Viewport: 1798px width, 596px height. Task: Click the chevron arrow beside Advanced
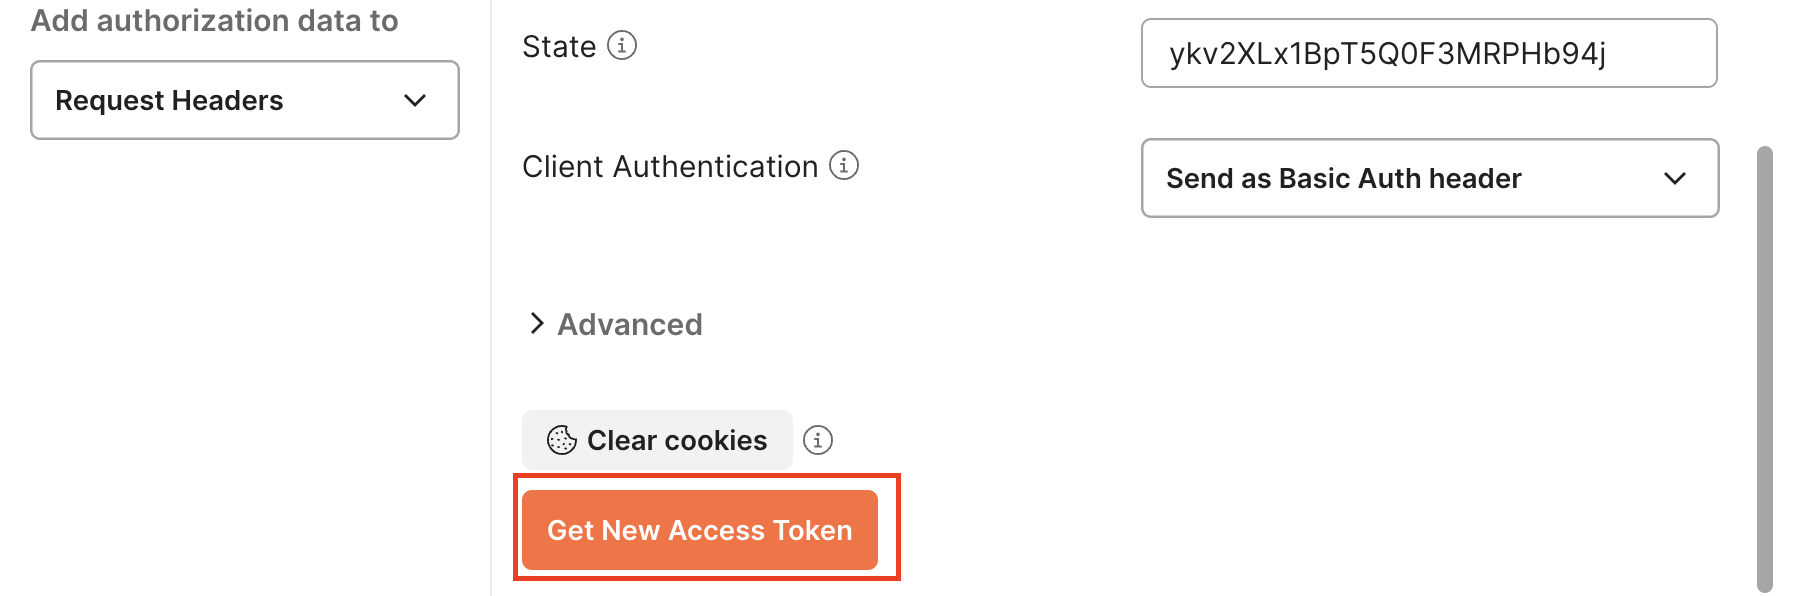537,323
